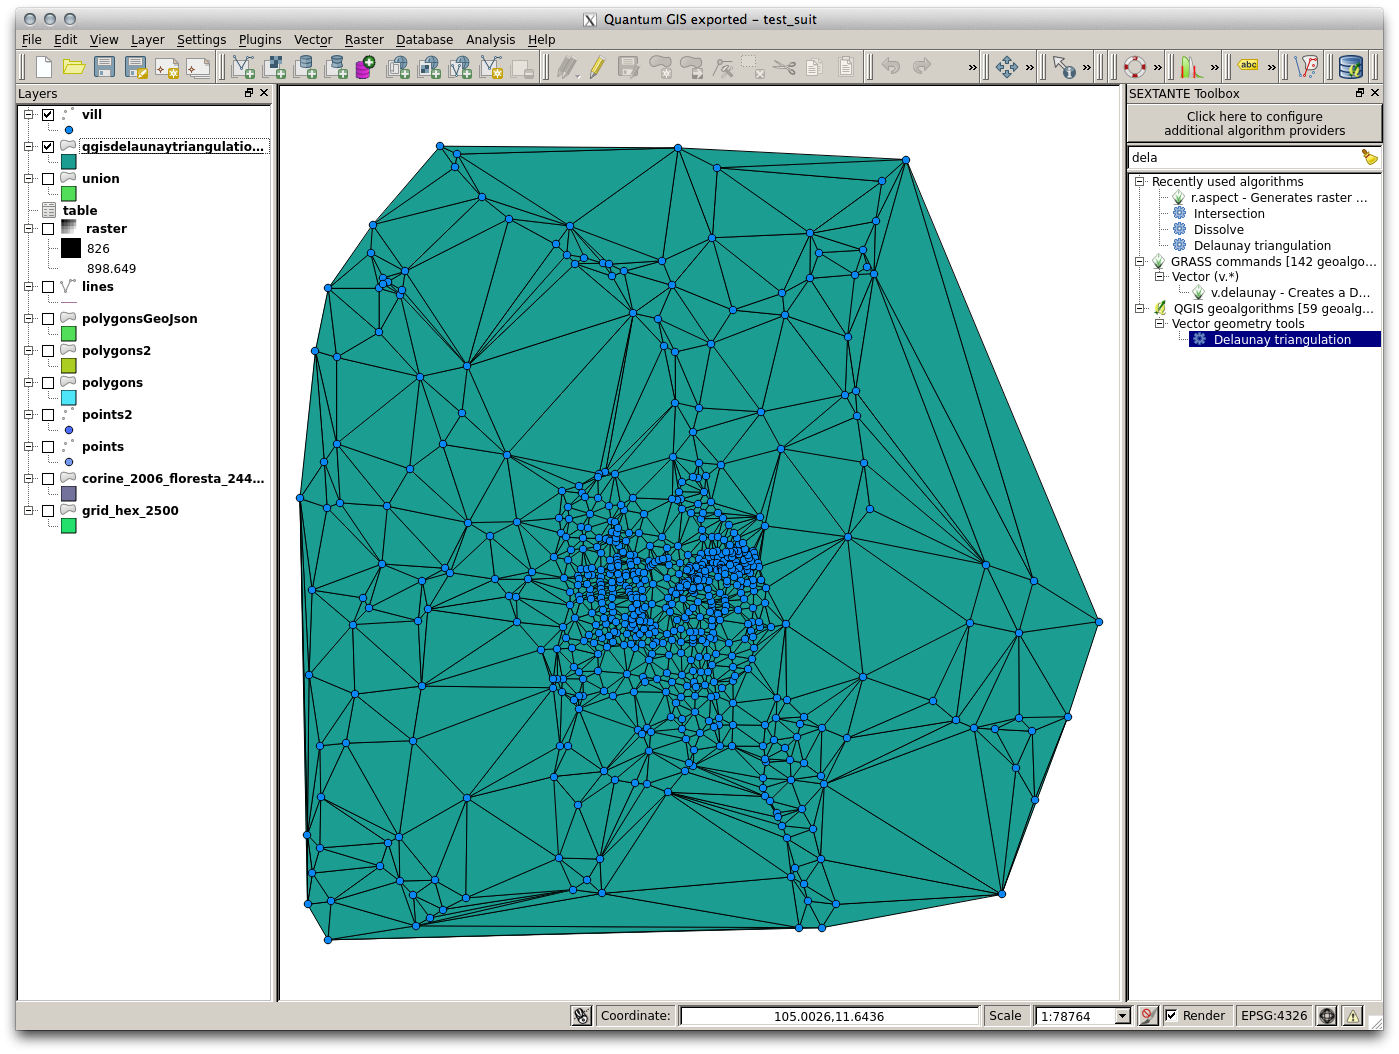Enable the union layer checkbox
Image resolution: width=1399 pixels, height=1054 pixels.
(48, 179)
